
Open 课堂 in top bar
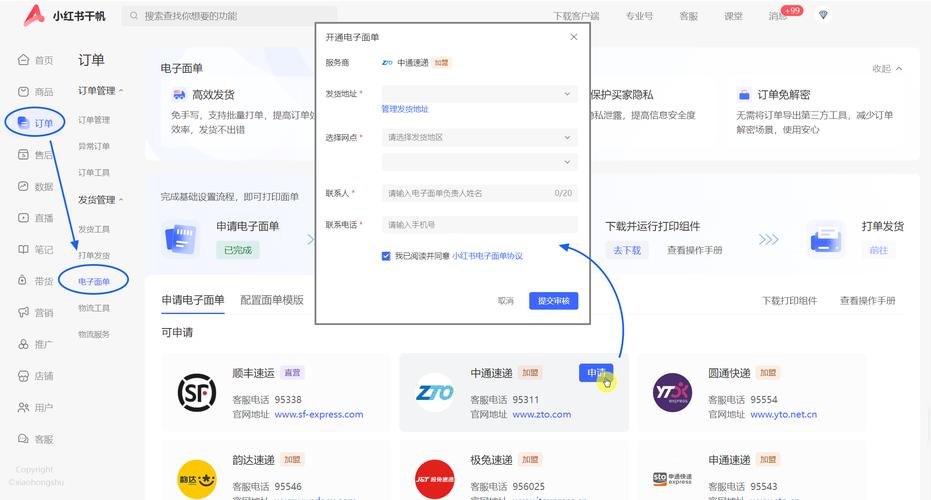[x=733, y=16]
